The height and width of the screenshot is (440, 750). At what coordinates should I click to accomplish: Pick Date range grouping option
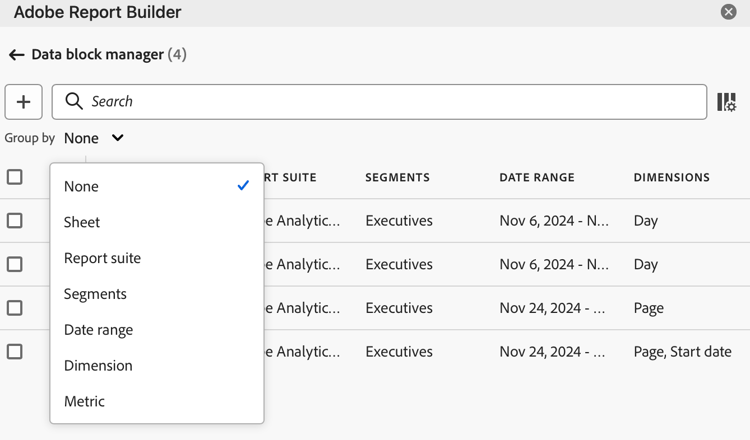tap(99, 330)
